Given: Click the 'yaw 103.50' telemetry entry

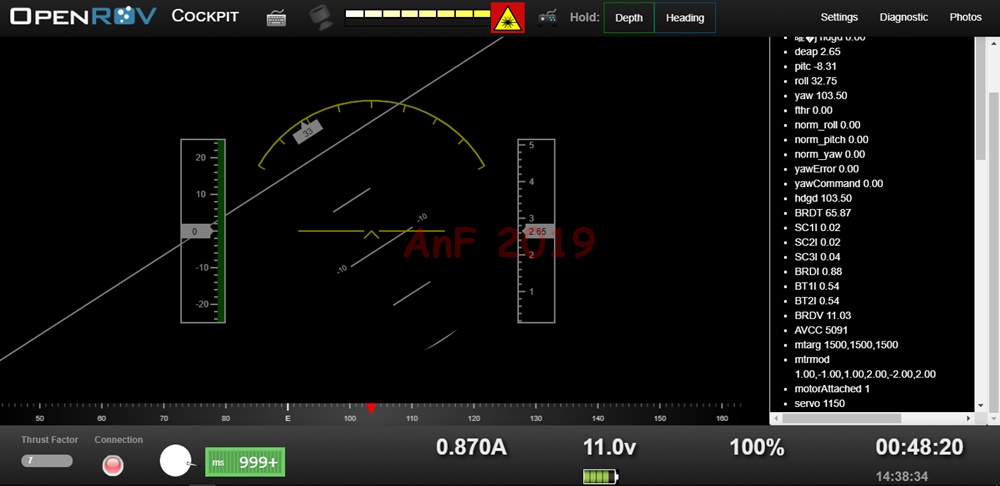Looking at the screenshot, I should pyautogui.click(x=821, y=96).
